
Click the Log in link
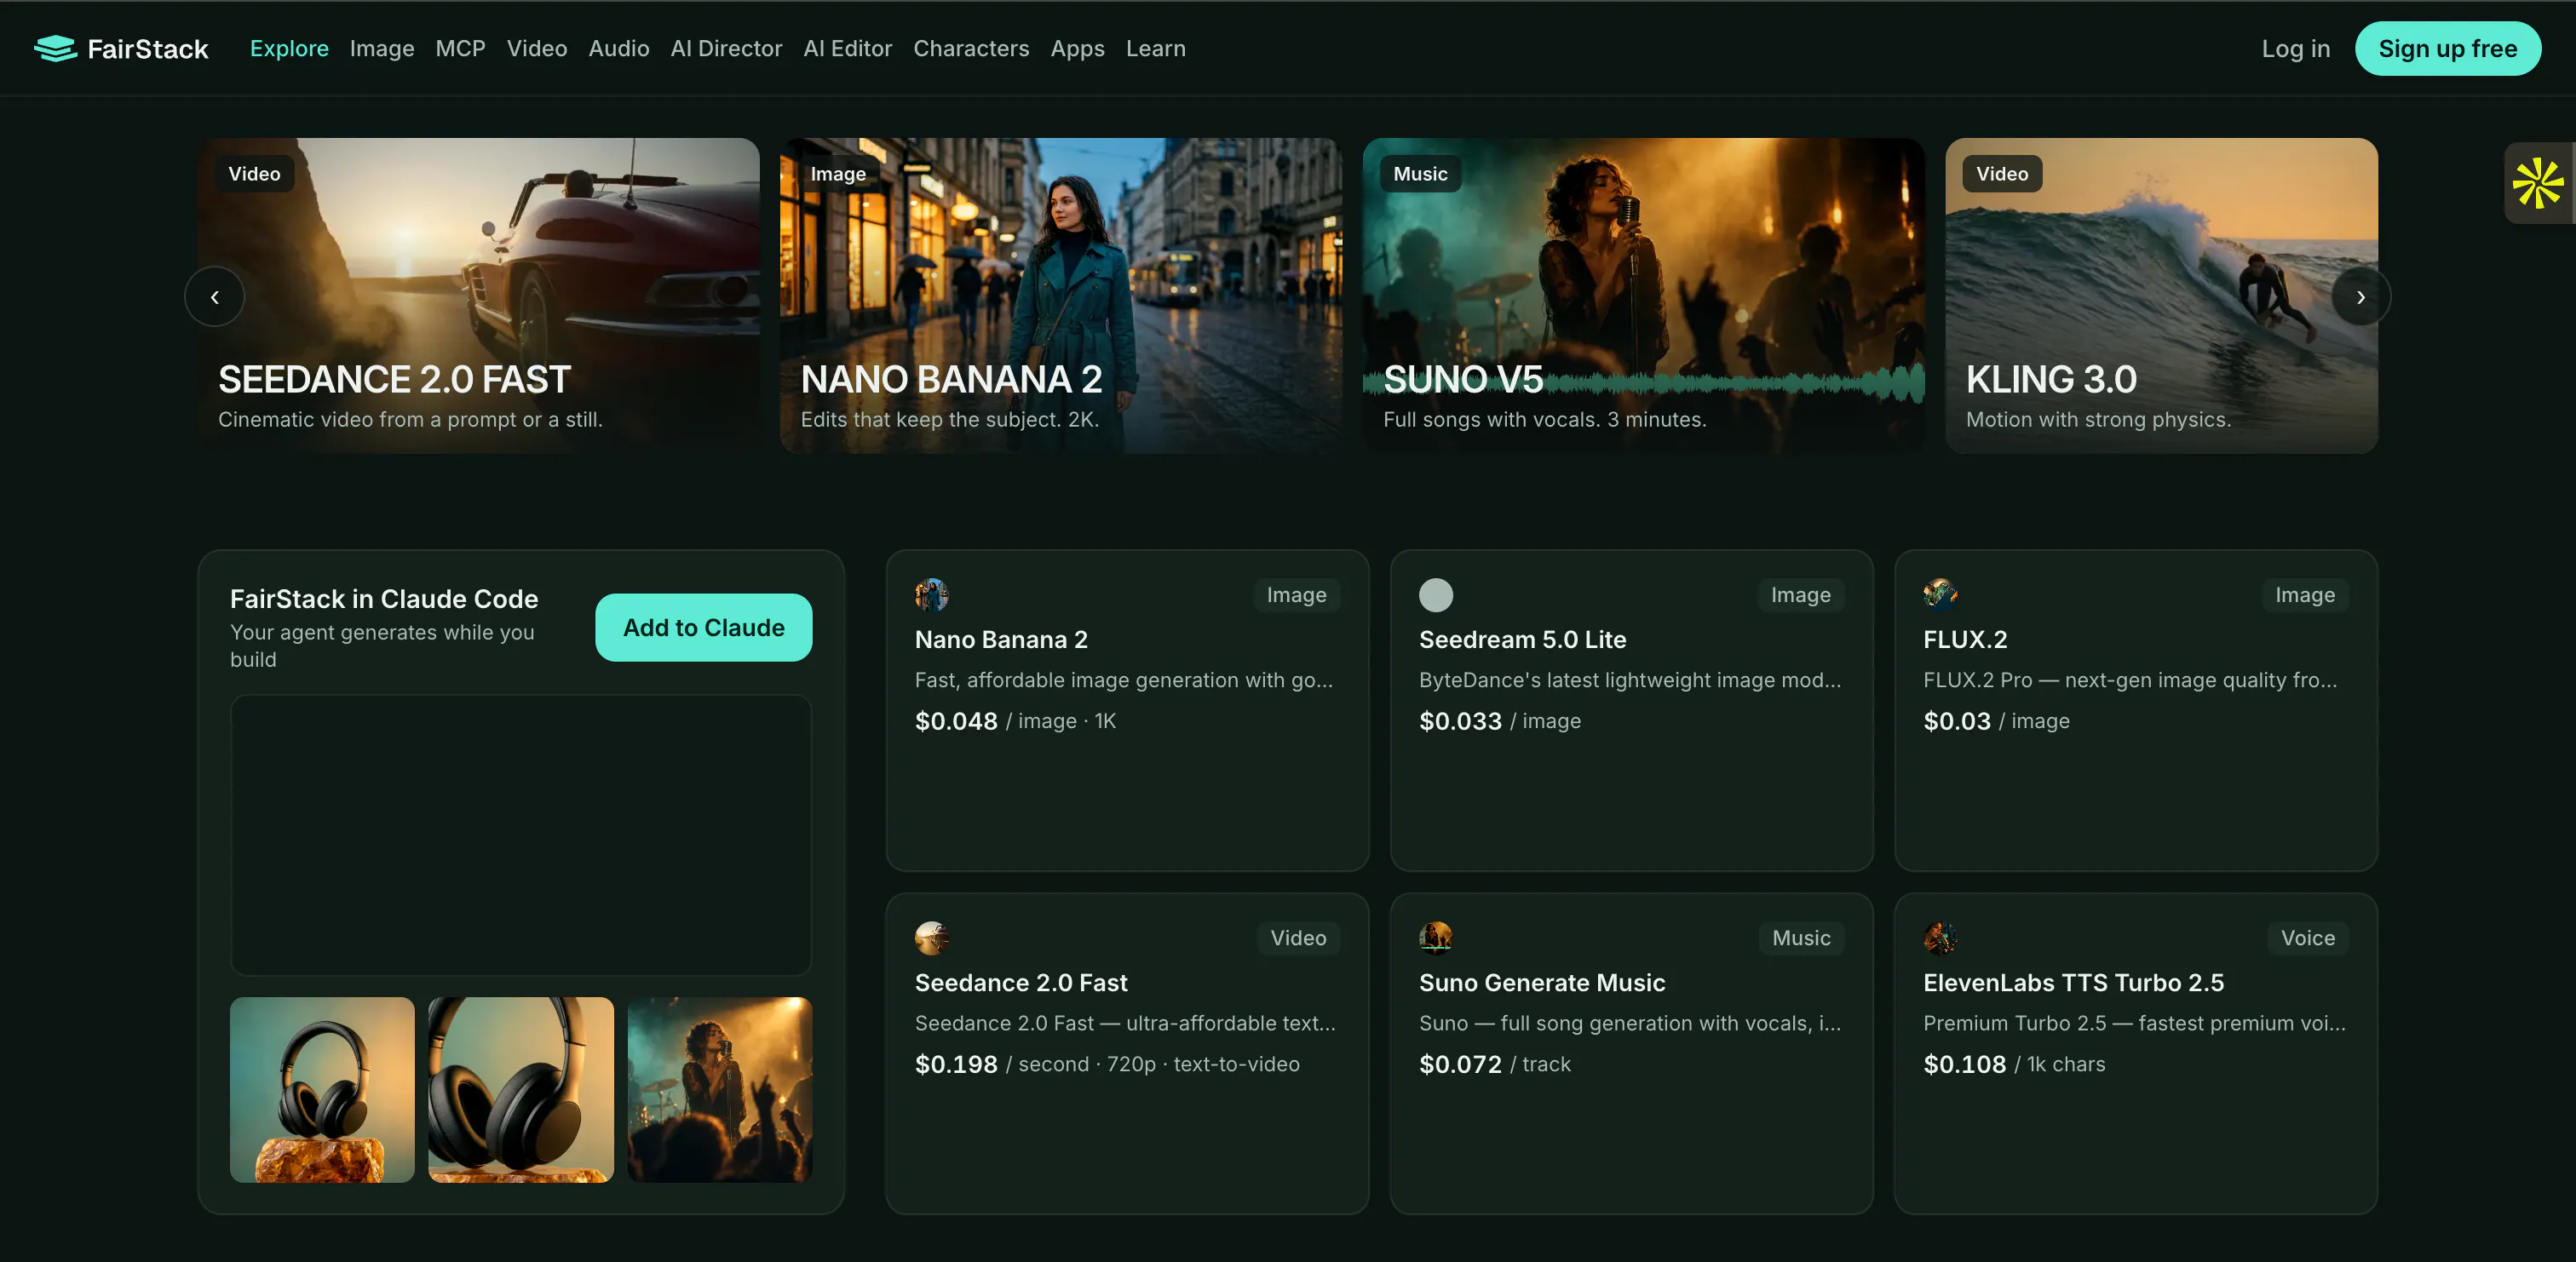coord(2295,48)
